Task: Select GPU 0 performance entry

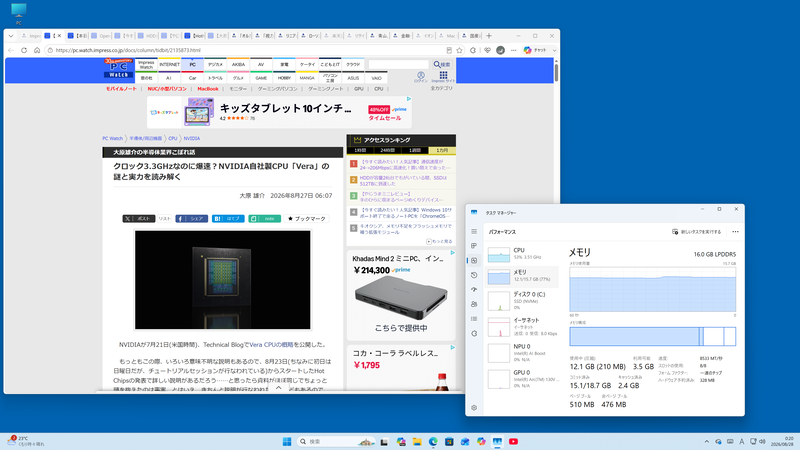Action: pyautogui.click(x=522, y=379)
